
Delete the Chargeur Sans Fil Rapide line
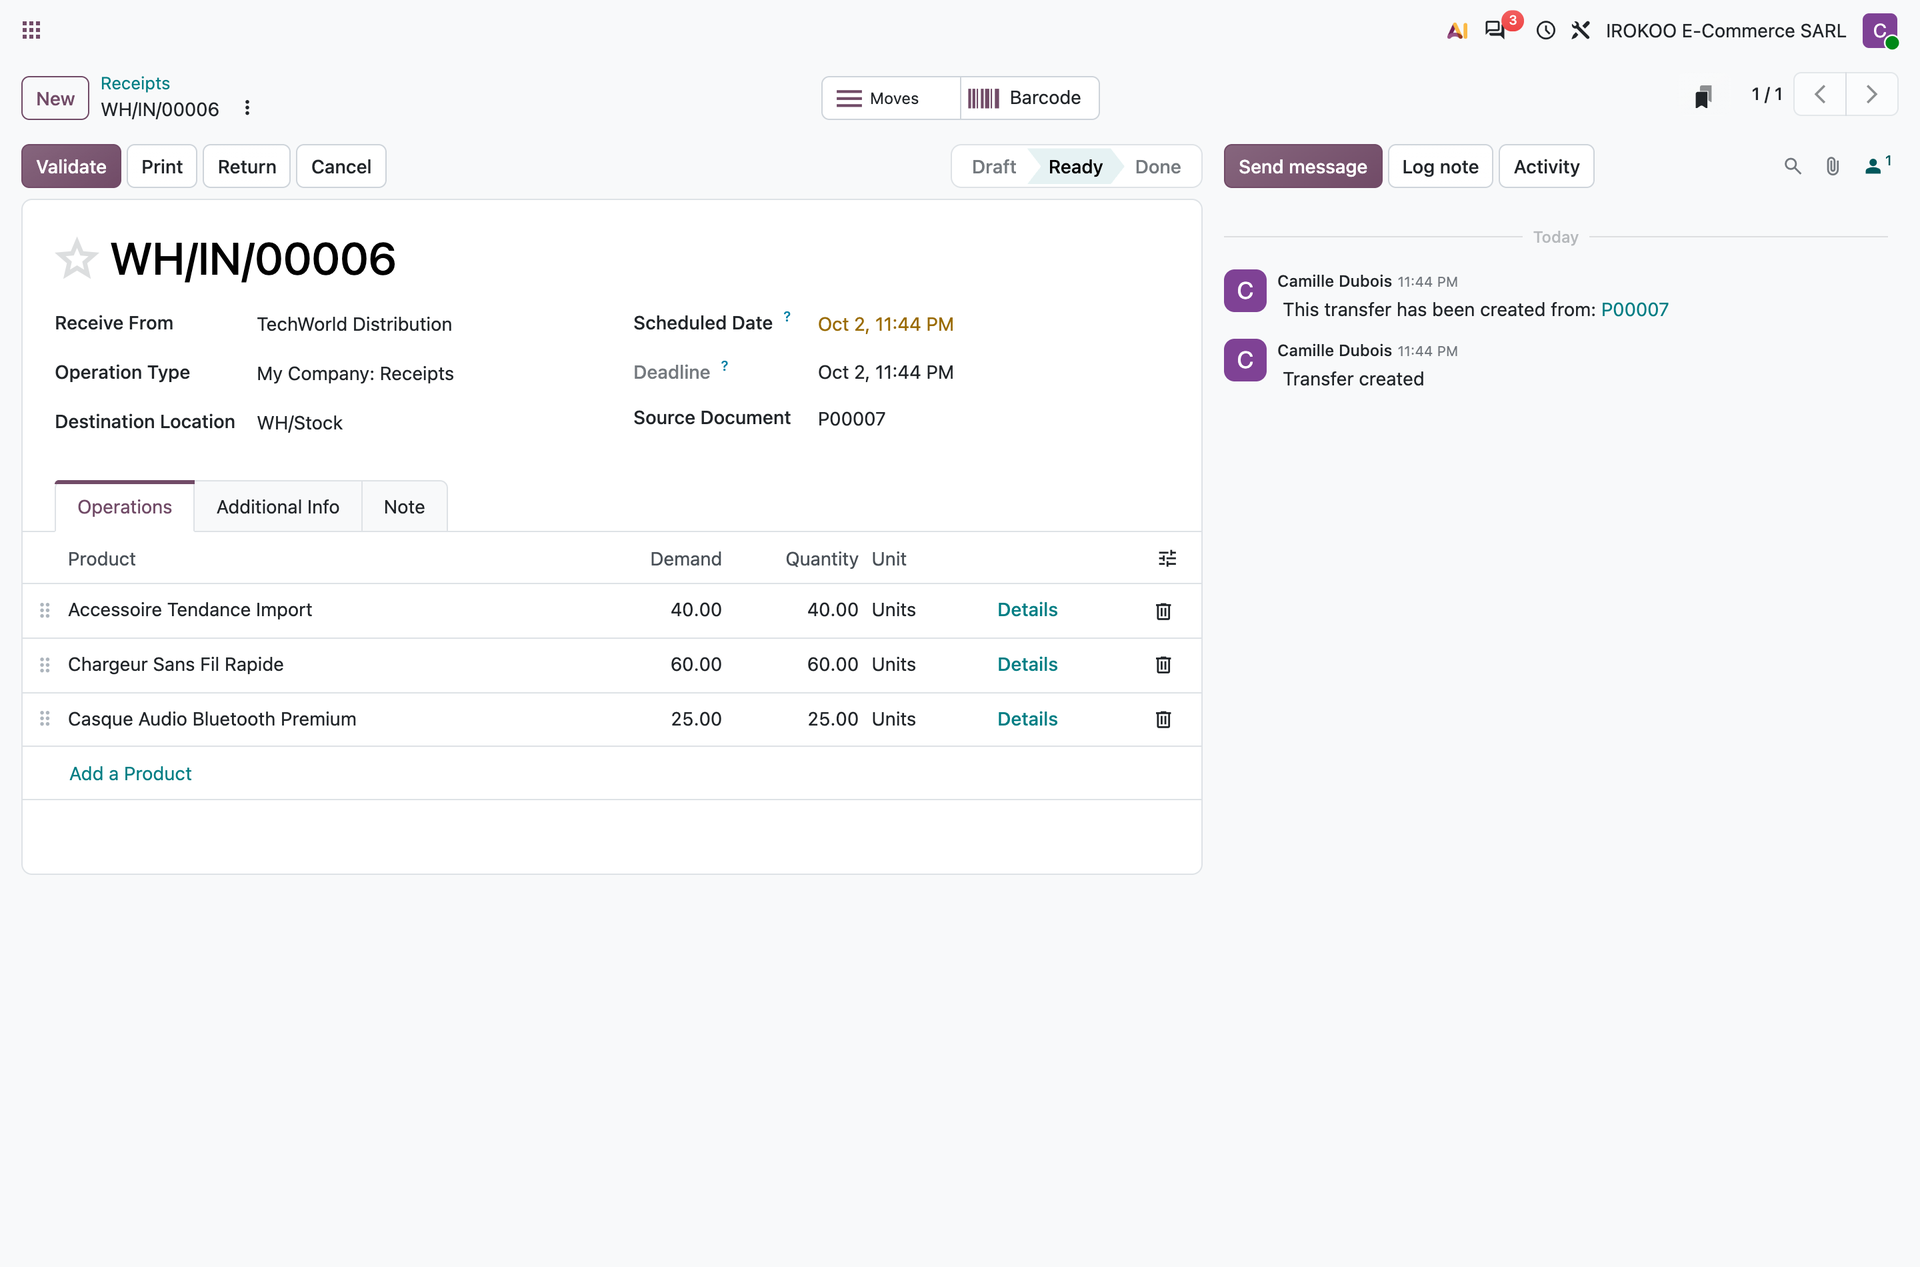1163,665
